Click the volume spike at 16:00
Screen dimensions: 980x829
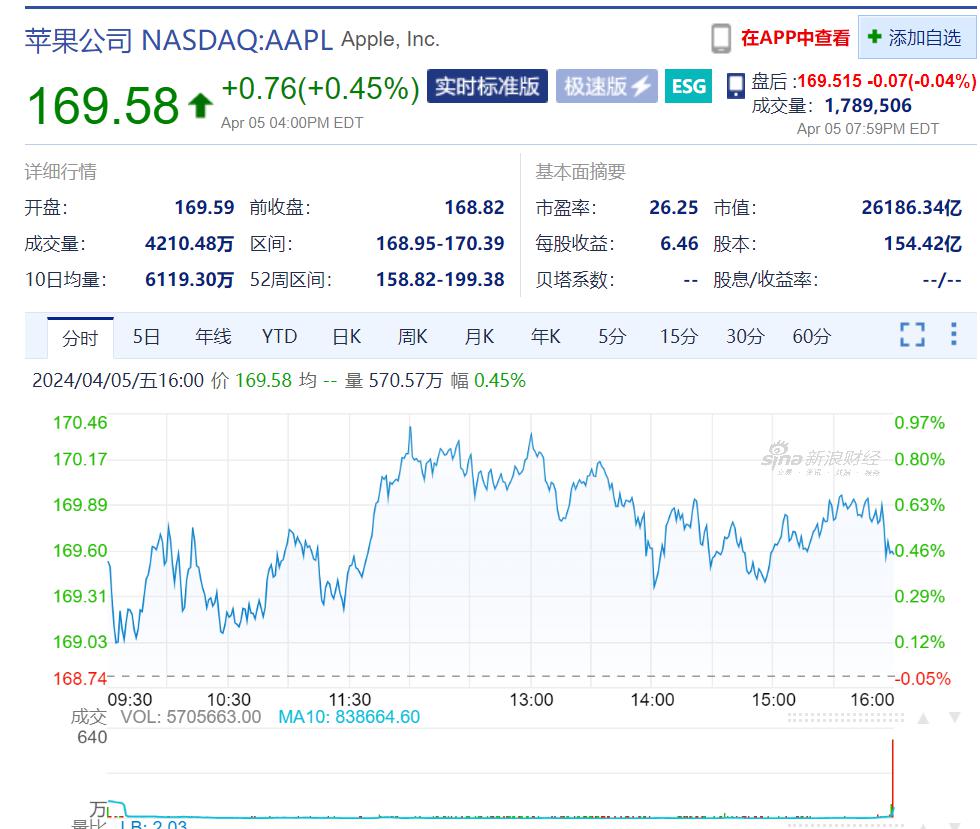[x=891, y=770]
